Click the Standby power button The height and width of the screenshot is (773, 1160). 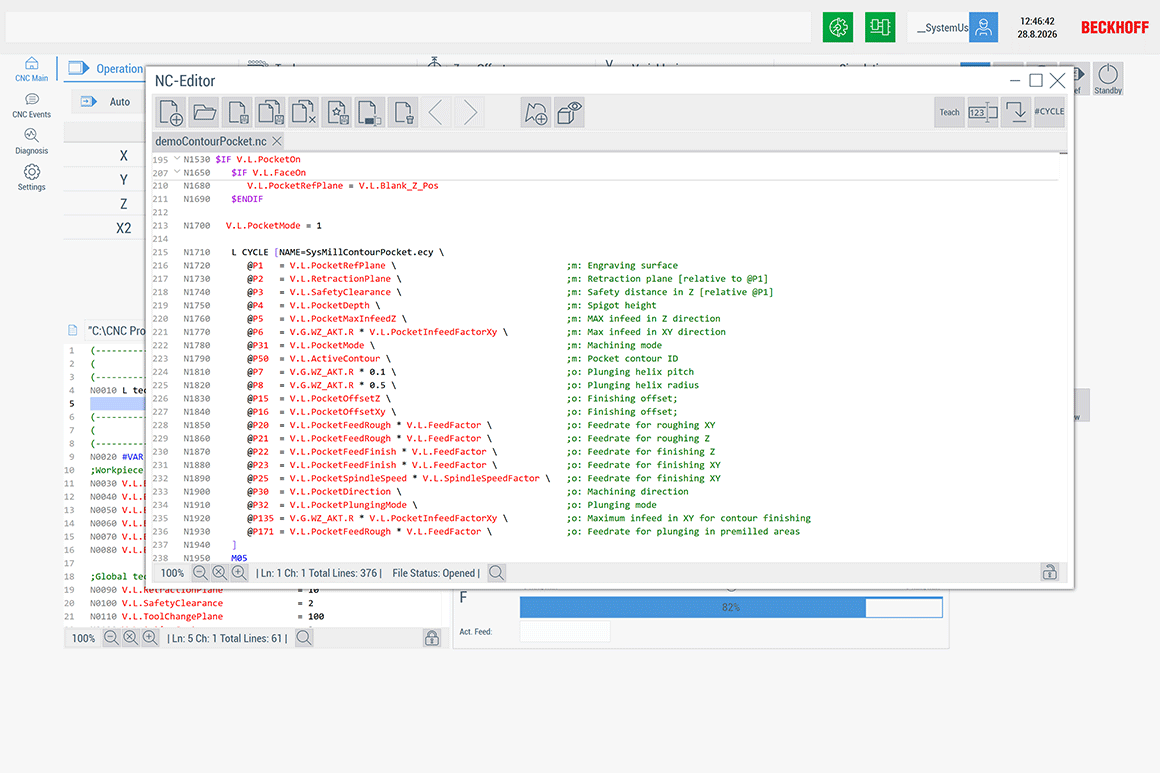pos(1107,78)
